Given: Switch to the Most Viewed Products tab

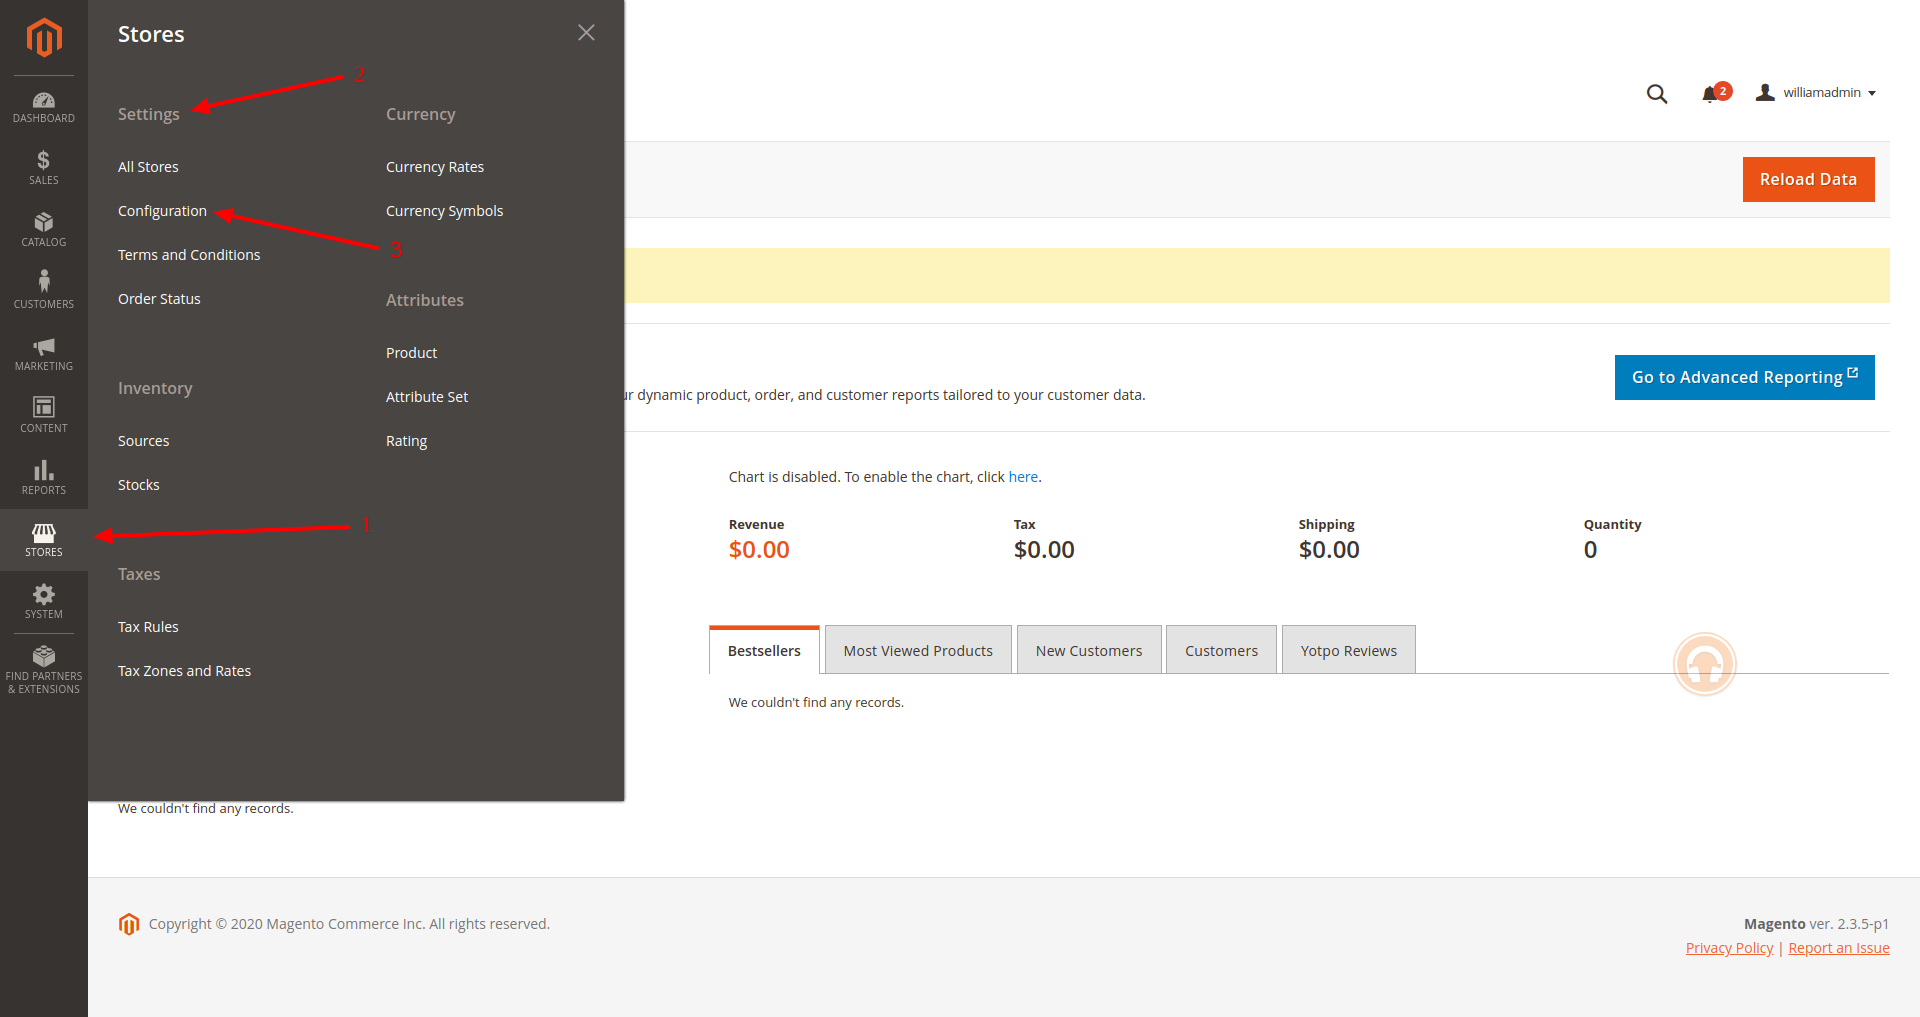Looking at the screenshot, I should coord(917,649).
